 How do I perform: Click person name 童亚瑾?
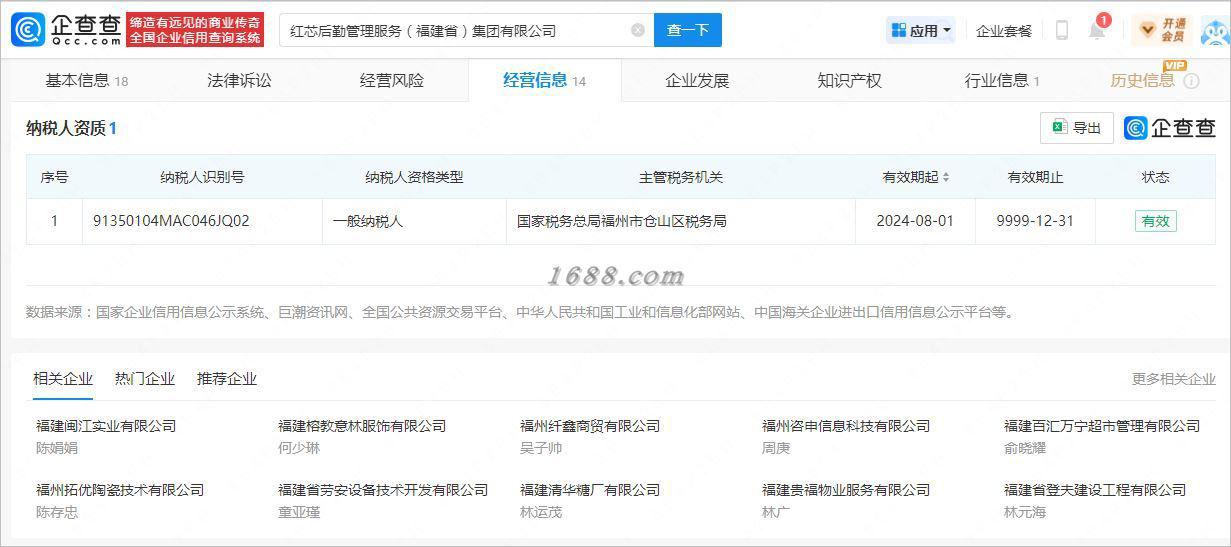pyautogui.click(x=299, y=512)
